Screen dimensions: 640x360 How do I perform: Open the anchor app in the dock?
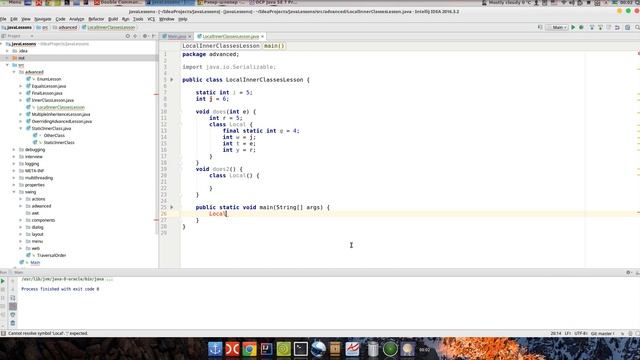pos(215,349)
